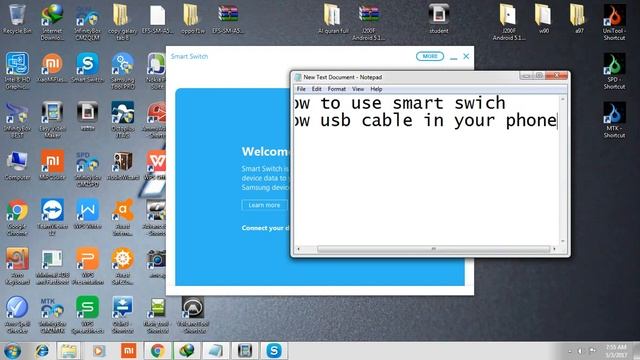Switch to Smart Switch taskbar button
The width and height of the screenshot is (640, 360).
coord(274,351)
